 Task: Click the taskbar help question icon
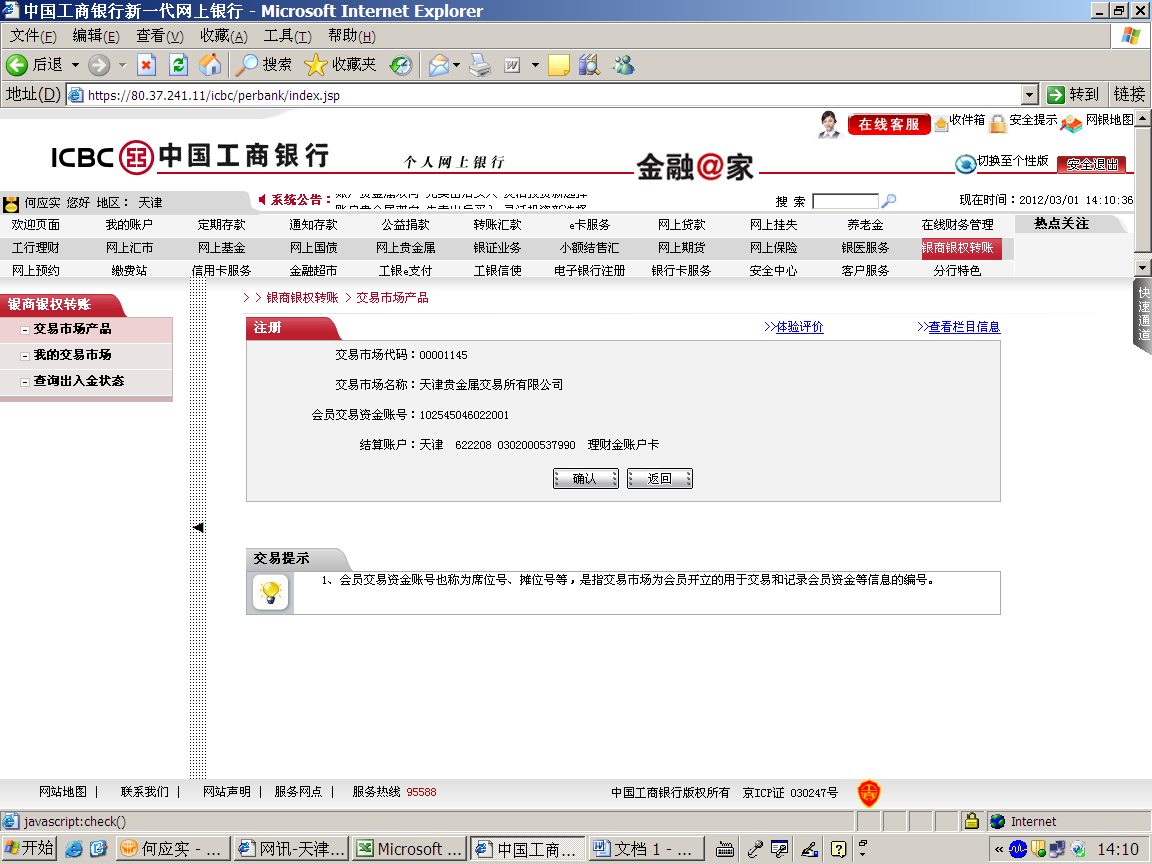[838, 849]
